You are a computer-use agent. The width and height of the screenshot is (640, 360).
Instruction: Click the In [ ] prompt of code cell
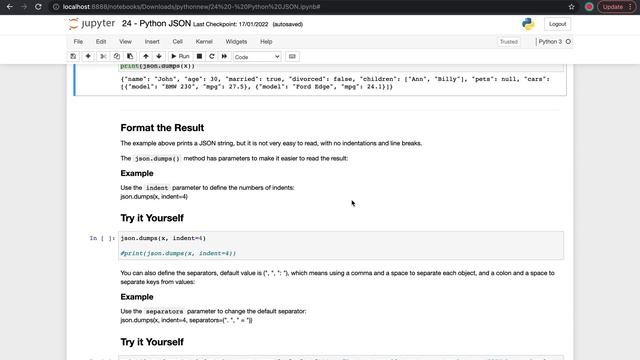coord(102,238)
